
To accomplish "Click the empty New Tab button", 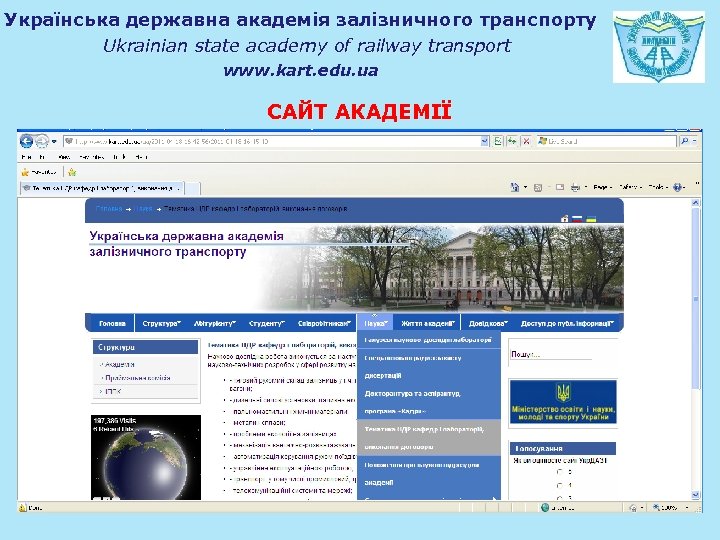I will (x=192, y=189).
